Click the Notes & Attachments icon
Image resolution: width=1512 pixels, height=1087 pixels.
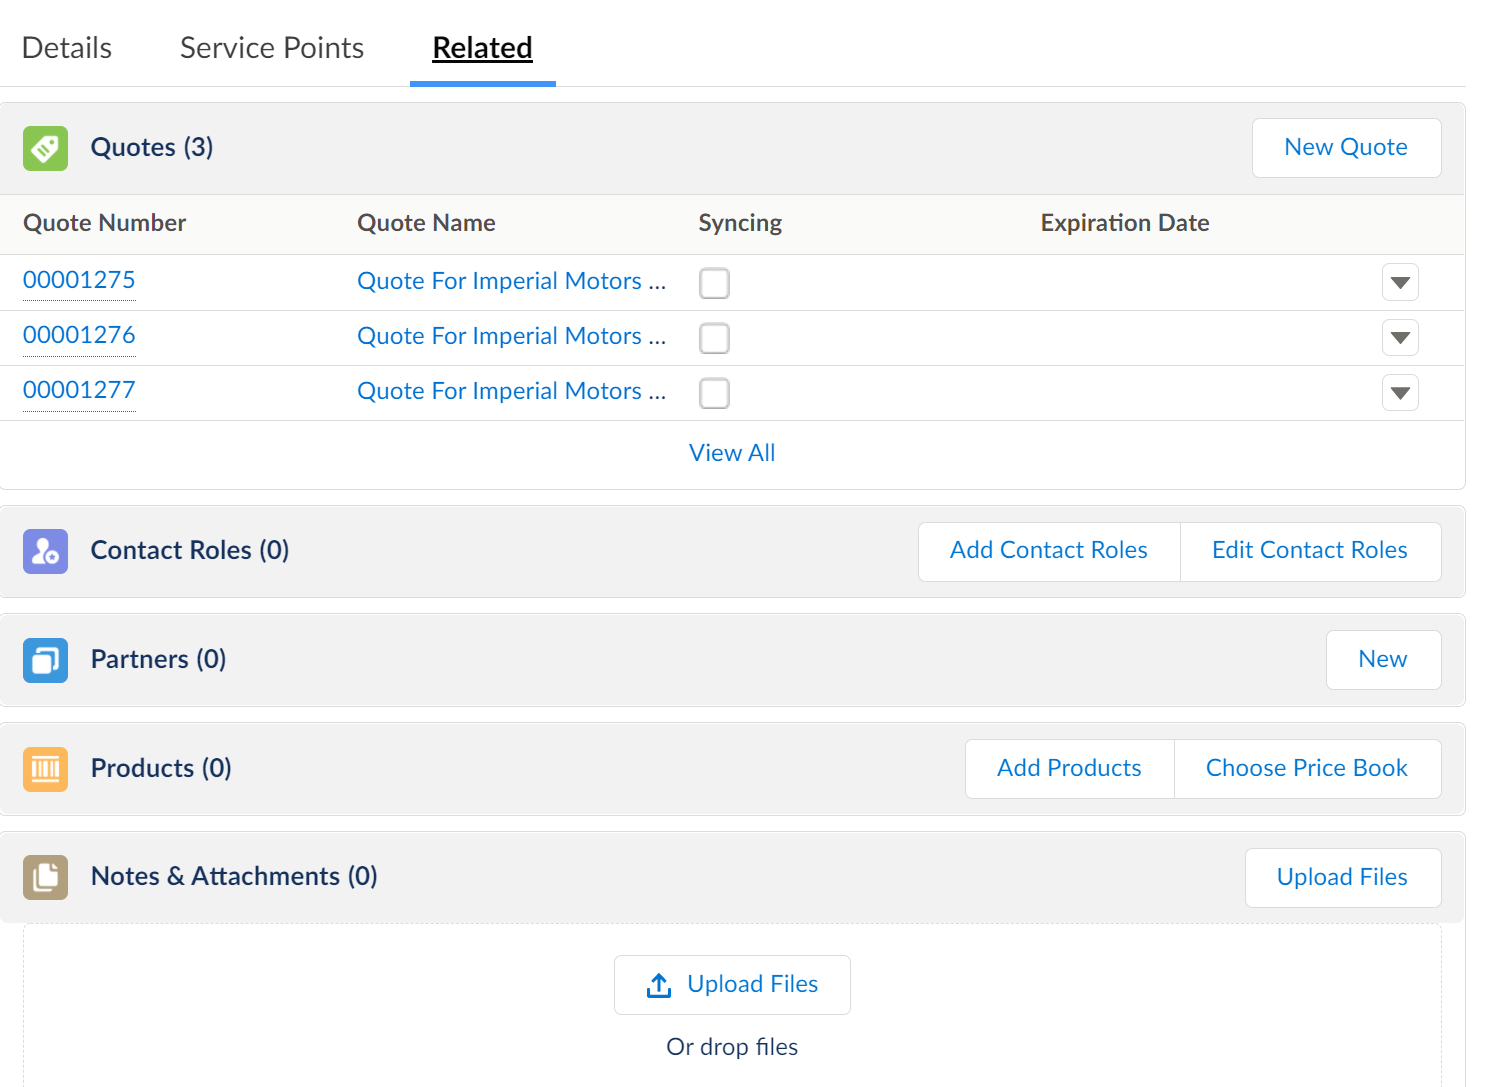(x=45, y=877)
